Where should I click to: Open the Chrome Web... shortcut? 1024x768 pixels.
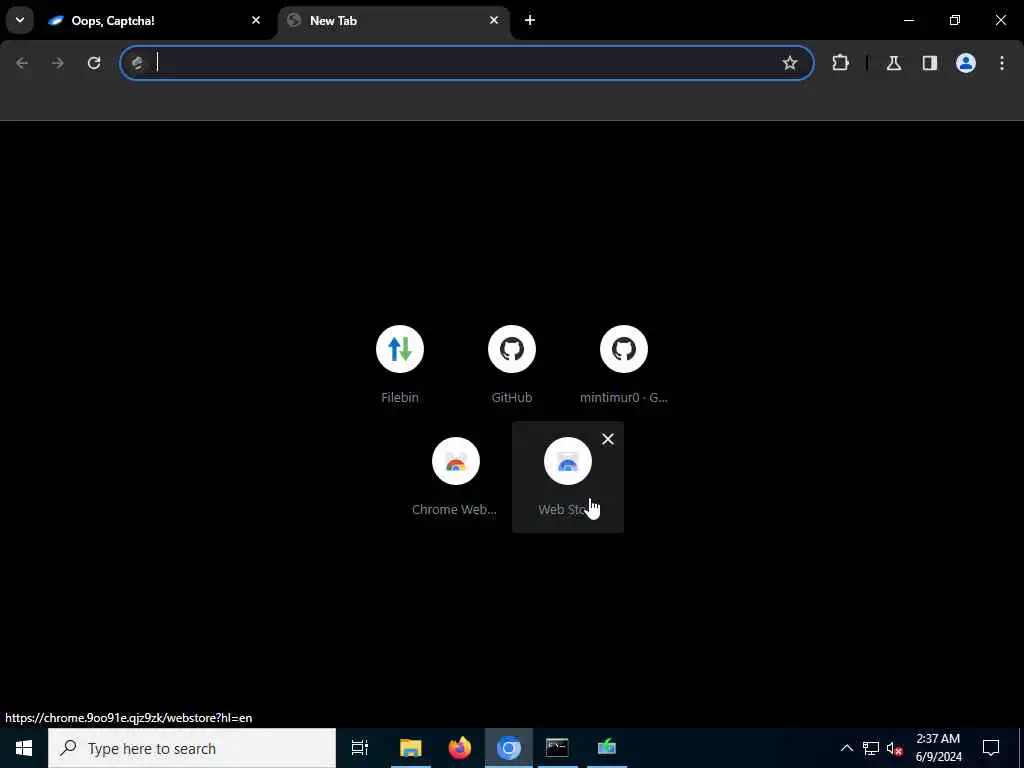(456, 477)
